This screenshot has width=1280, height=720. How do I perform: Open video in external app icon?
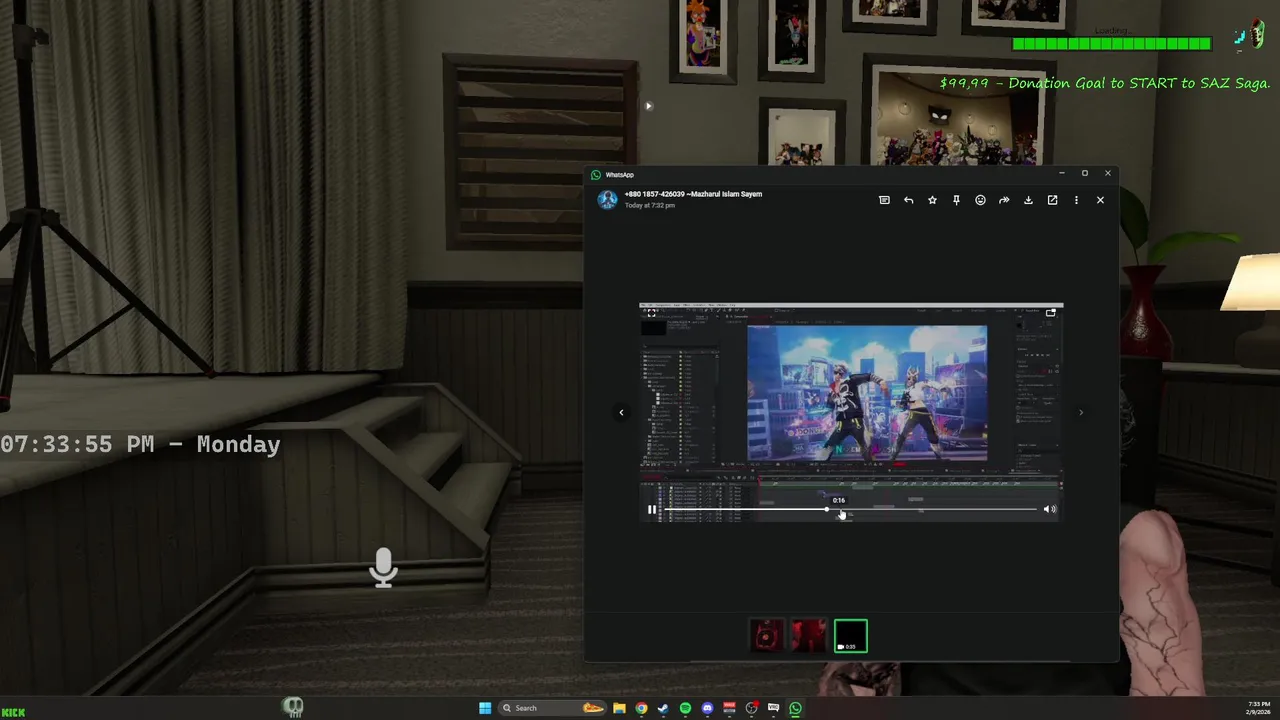click(1052, 200)
